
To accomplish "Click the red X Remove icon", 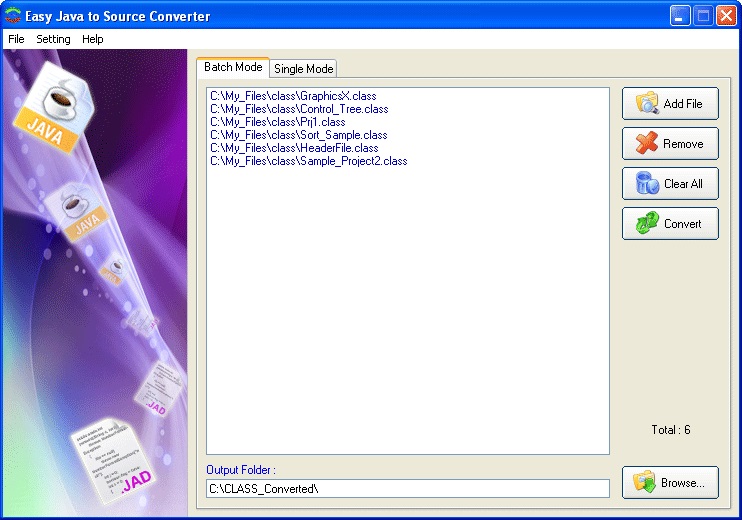I will (646, 143).
